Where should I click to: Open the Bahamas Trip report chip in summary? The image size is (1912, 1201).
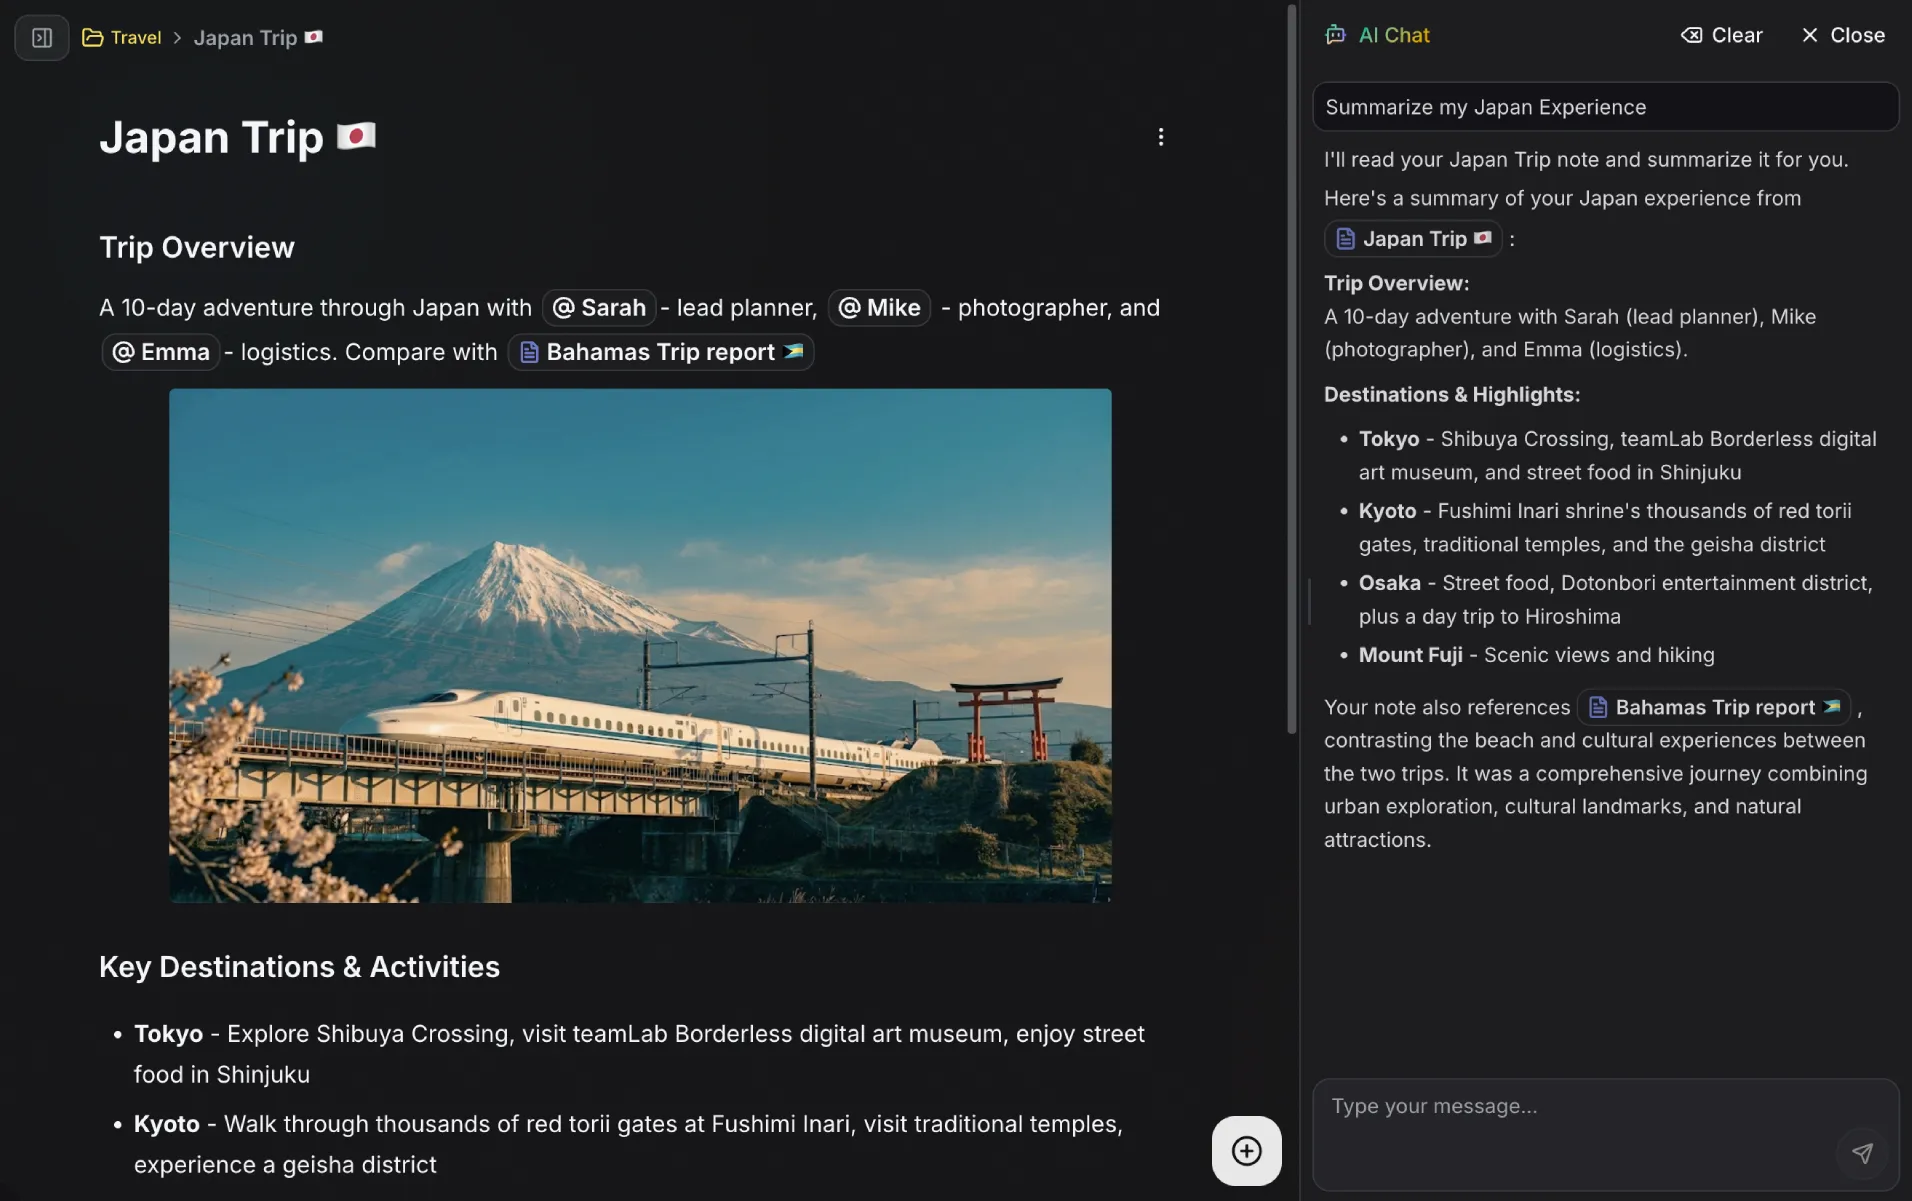pyautogui.click(x=1714, y=707)
